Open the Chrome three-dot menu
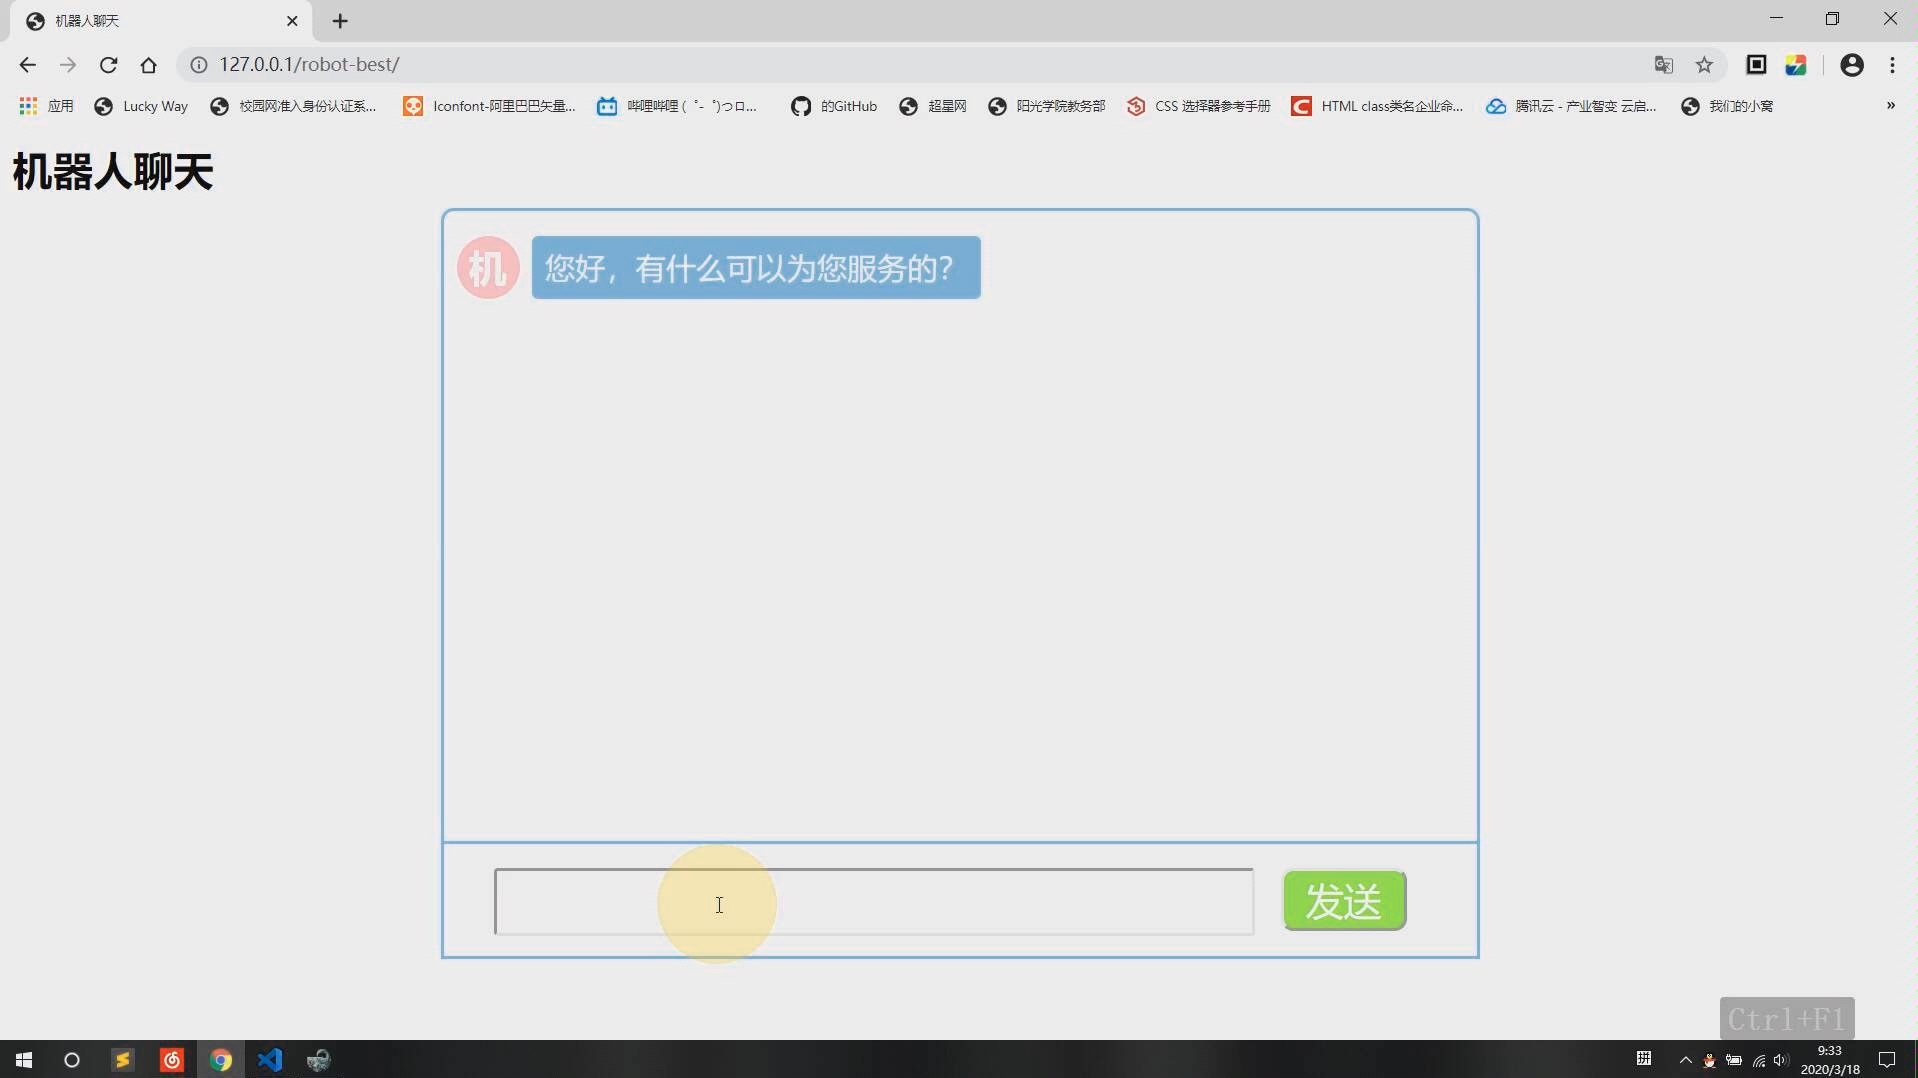The width and height of the screenshot is (1918, 1078). pos(1892,65)
